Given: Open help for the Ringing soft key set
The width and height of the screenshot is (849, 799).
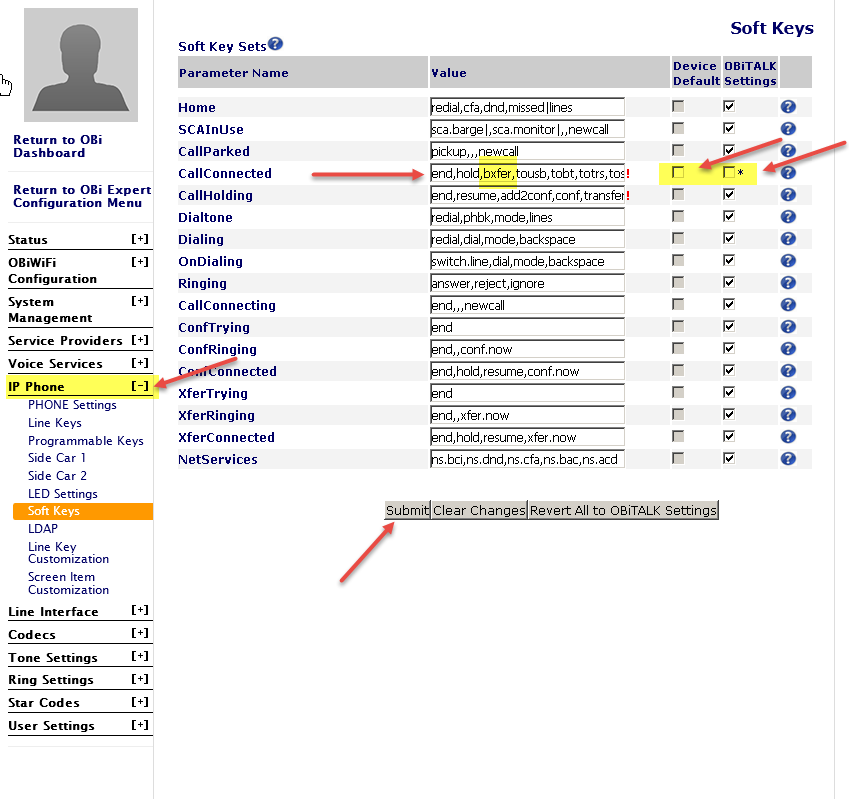Looking at the screenshot, I should pos(788,282).
